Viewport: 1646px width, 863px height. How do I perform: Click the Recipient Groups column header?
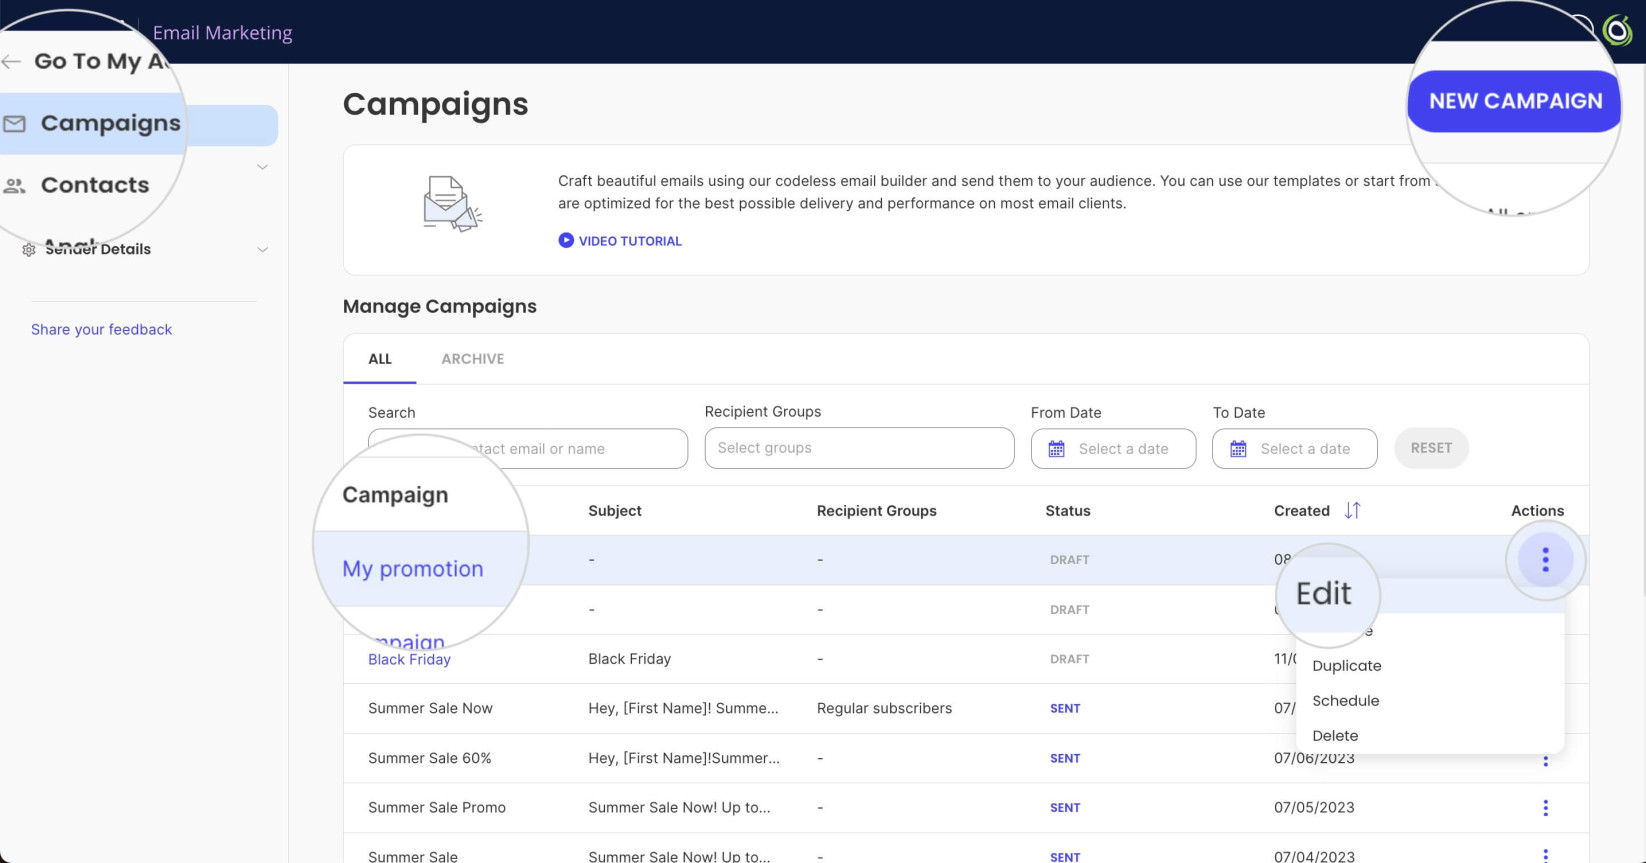click(877, 510)
